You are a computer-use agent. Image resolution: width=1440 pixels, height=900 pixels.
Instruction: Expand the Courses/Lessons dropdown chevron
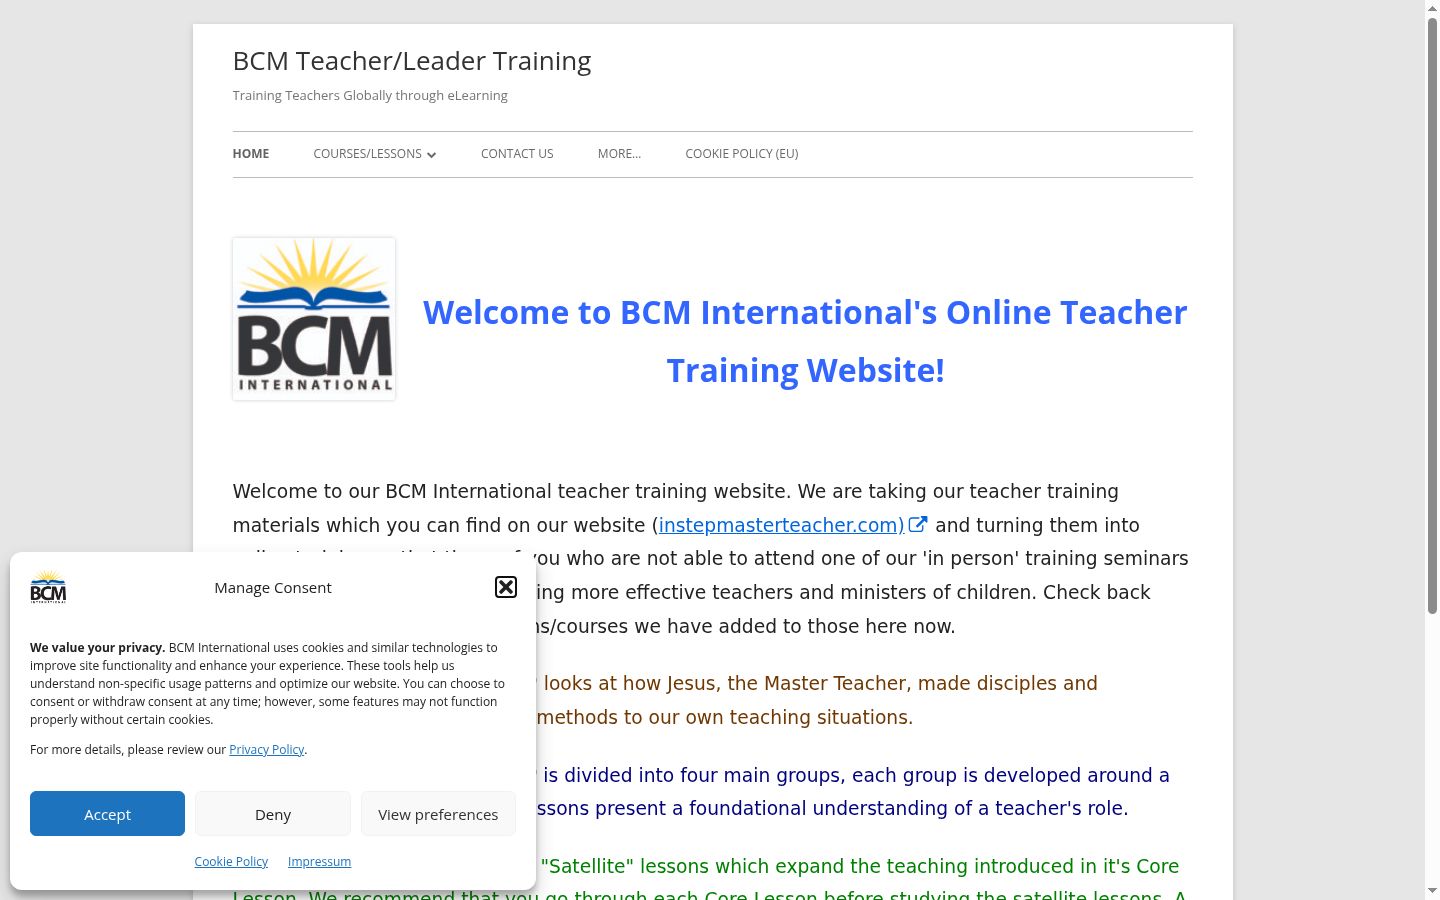point(431,154)
